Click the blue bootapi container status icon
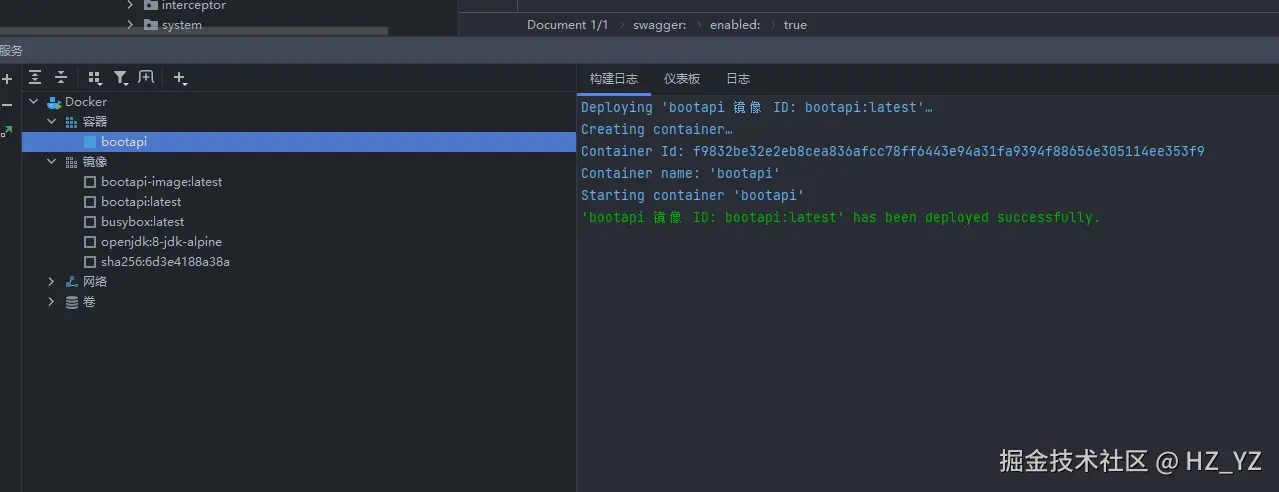 [90, 142]
